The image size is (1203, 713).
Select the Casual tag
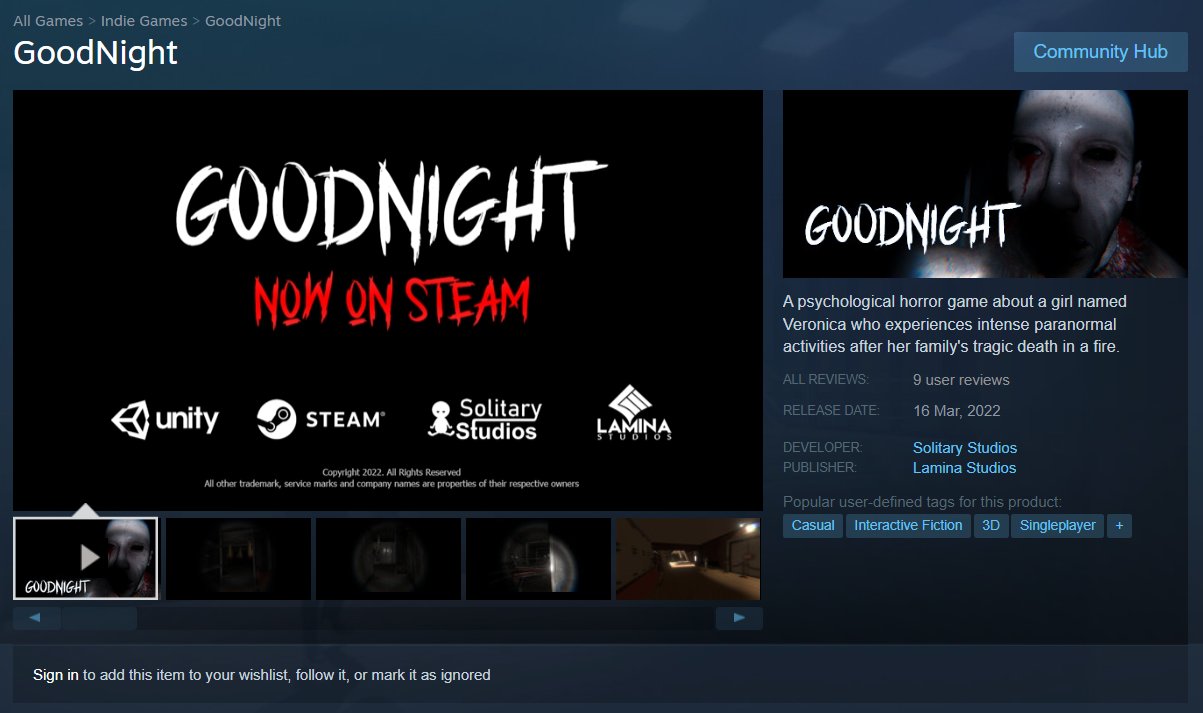[x=813, y=525]
